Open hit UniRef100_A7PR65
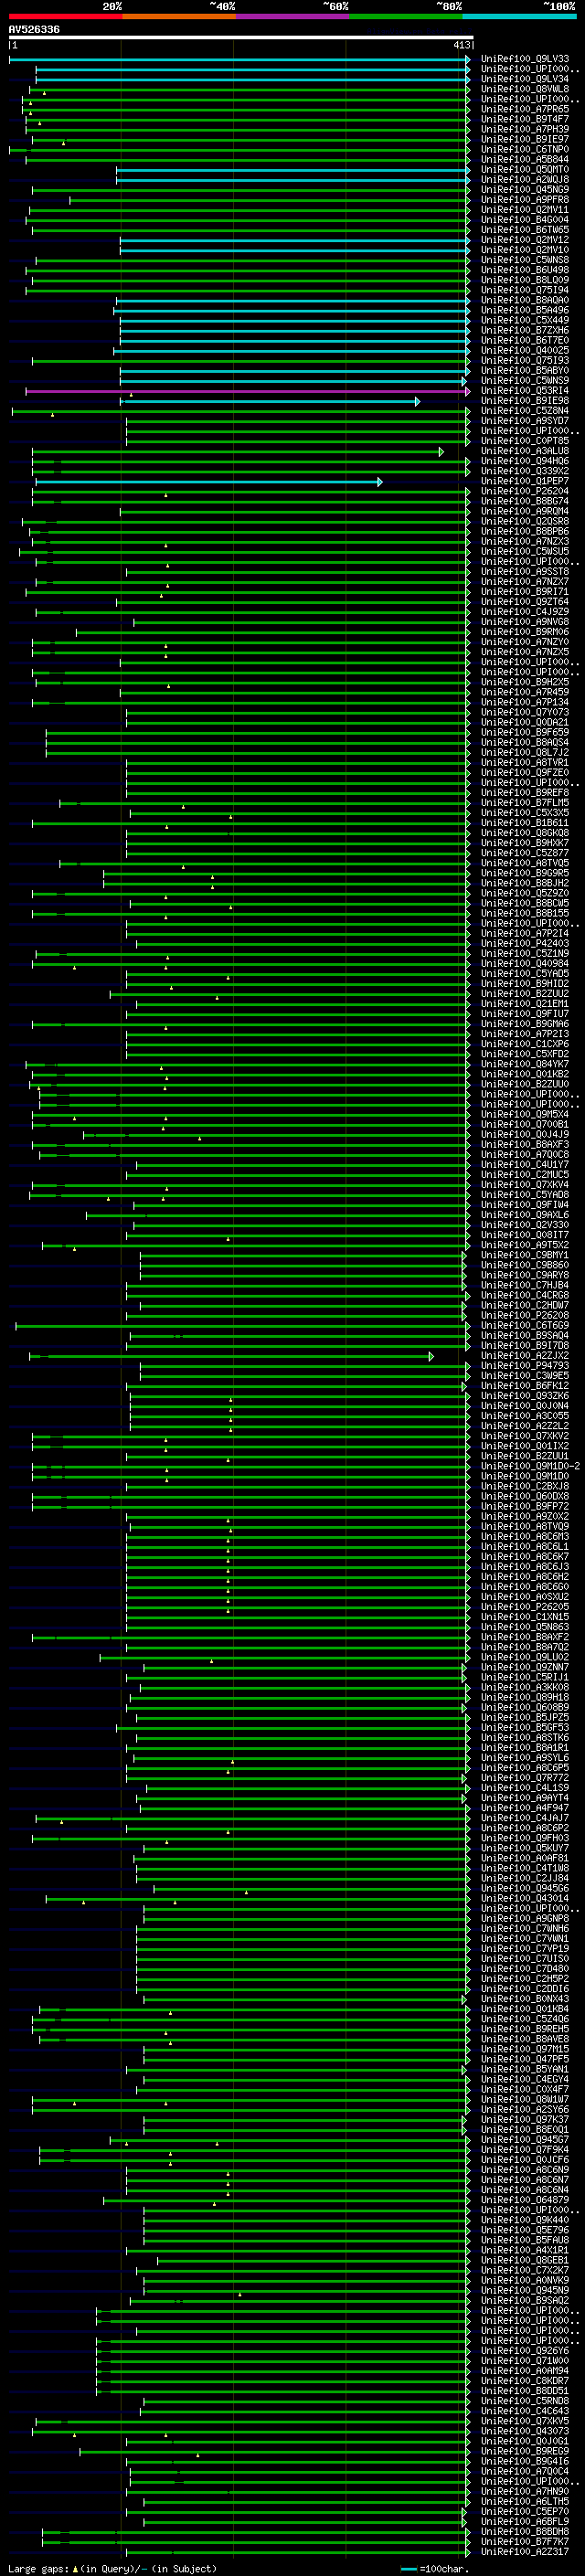 tap(525, 109)
